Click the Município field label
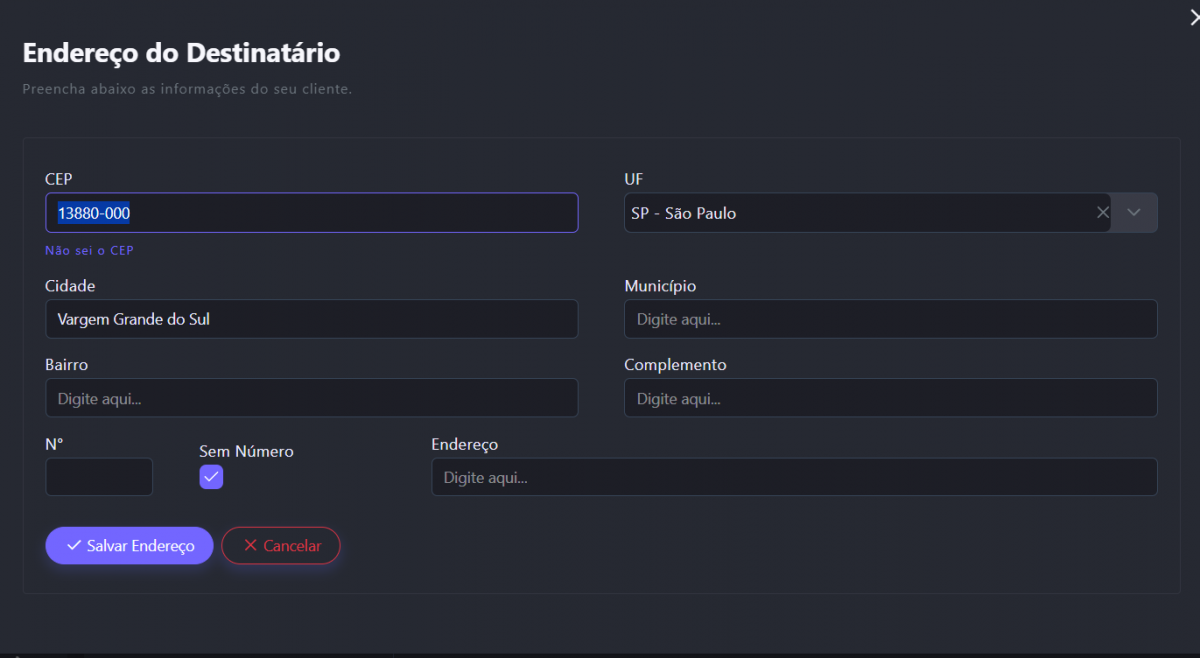This screenshot has width=1200, height=658. [x=660, y=286]
